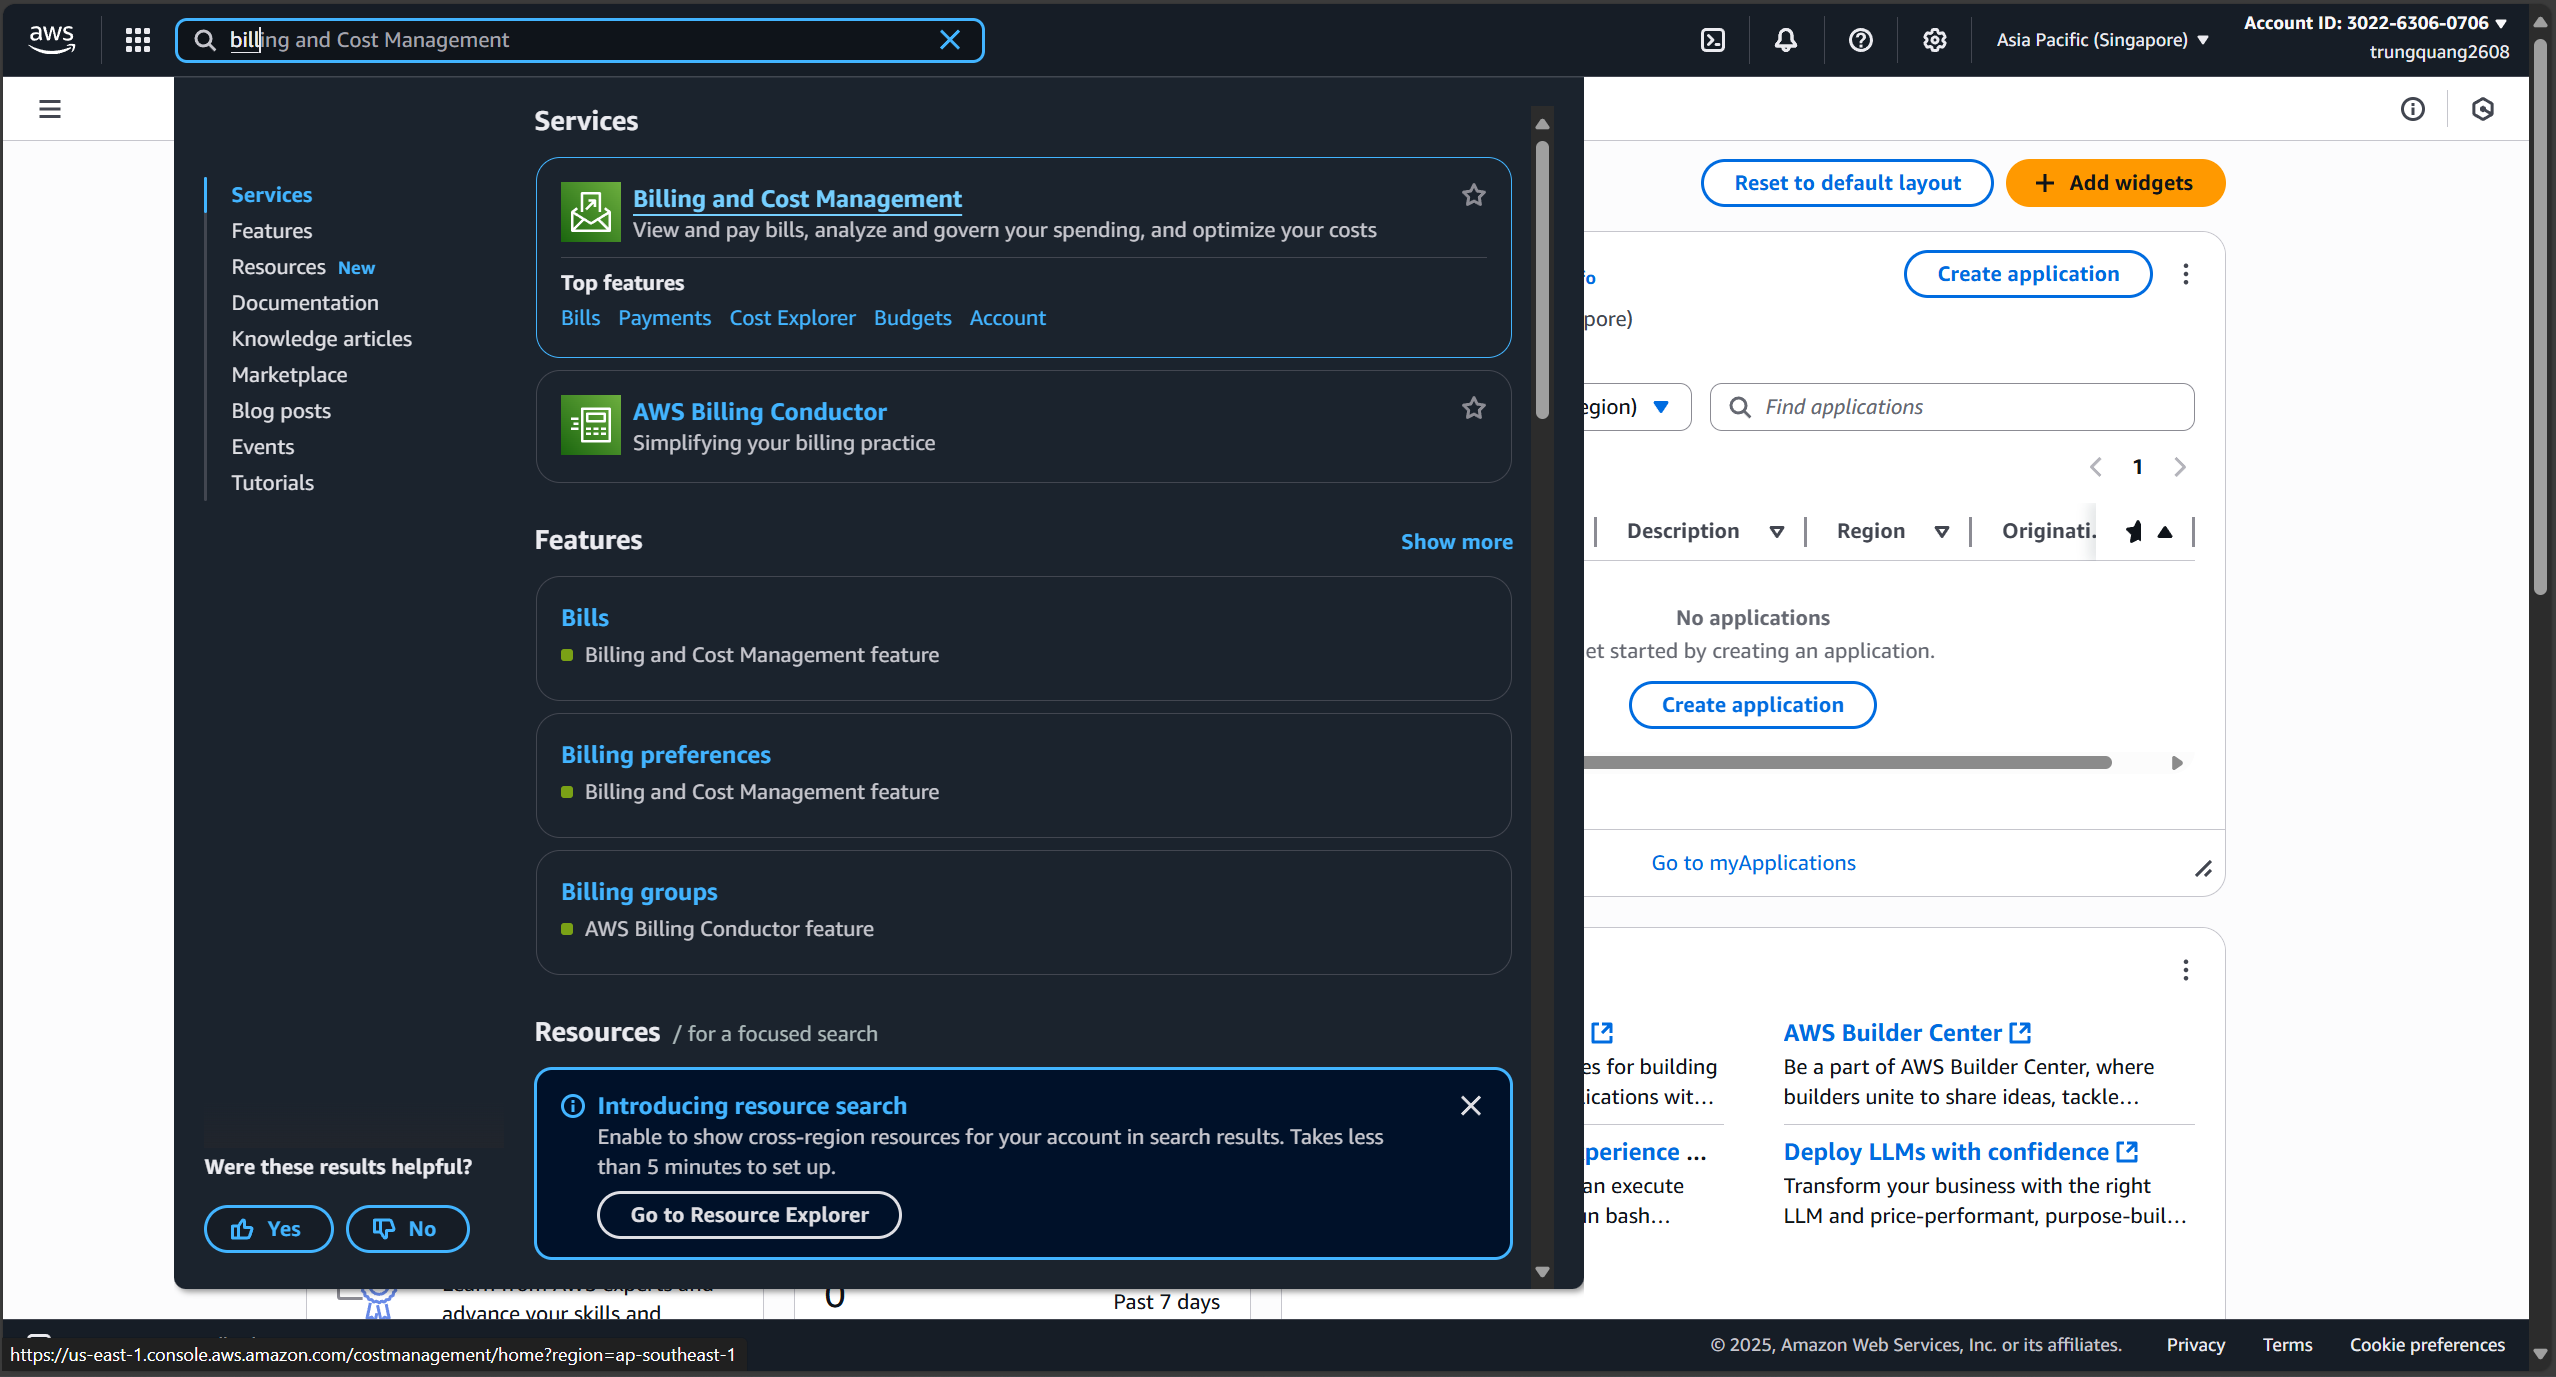Viewport: 2556px width, 1377px height.
Task: Click the Yes thumbs-up feedback button
Action: tap(268, 1229)
